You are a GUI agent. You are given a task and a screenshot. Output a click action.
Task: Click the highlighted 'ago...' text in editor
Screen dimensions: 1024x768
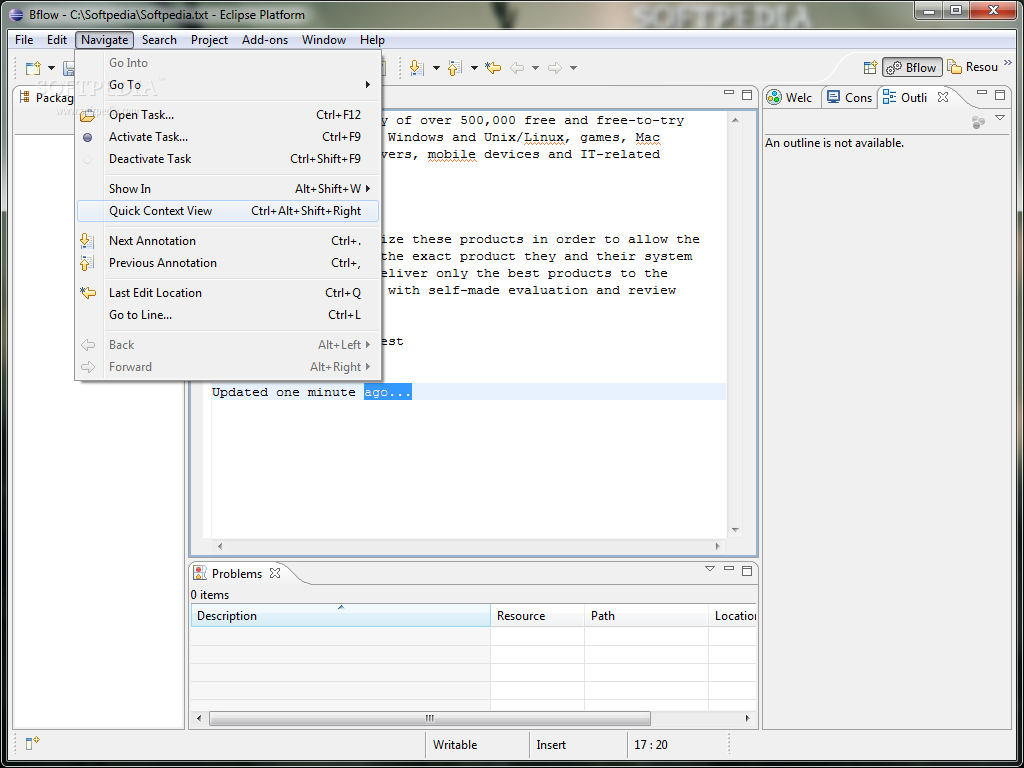pyautogui.click(x=388, y=392)
